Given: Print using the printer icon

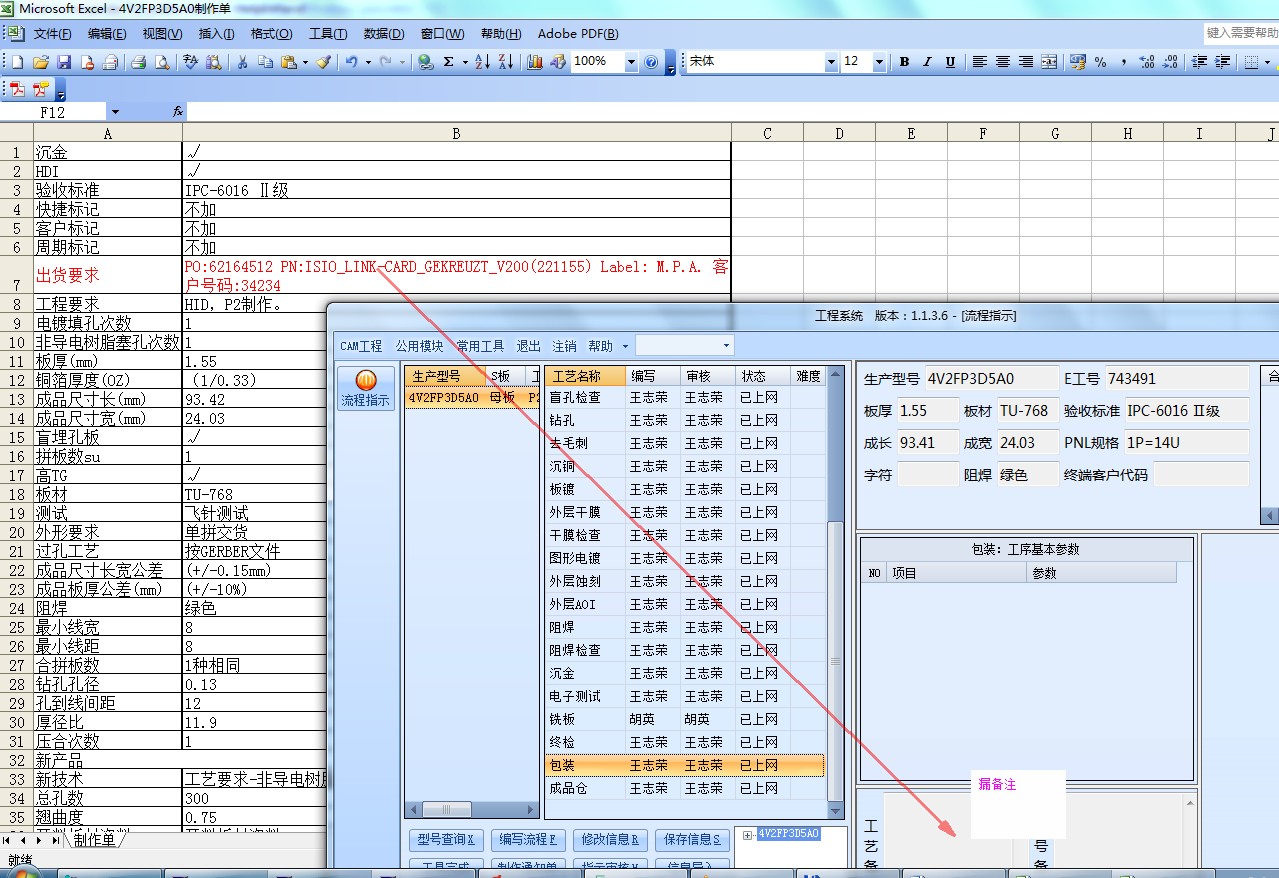Looking at the screenshot, I should click(139, 62).
